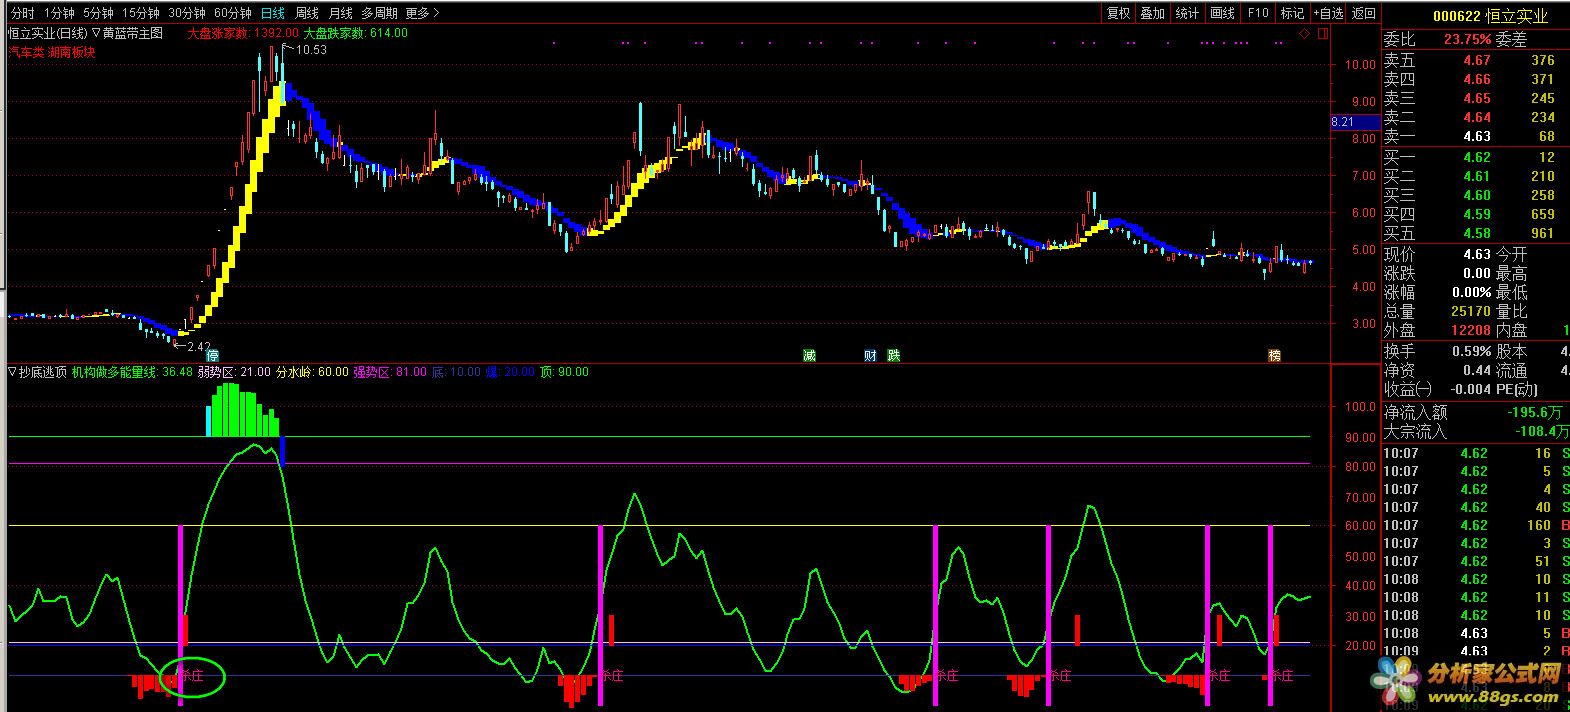
Task: Click the stock title 000622 恒立实业
Action: [x=1490, y=16]
